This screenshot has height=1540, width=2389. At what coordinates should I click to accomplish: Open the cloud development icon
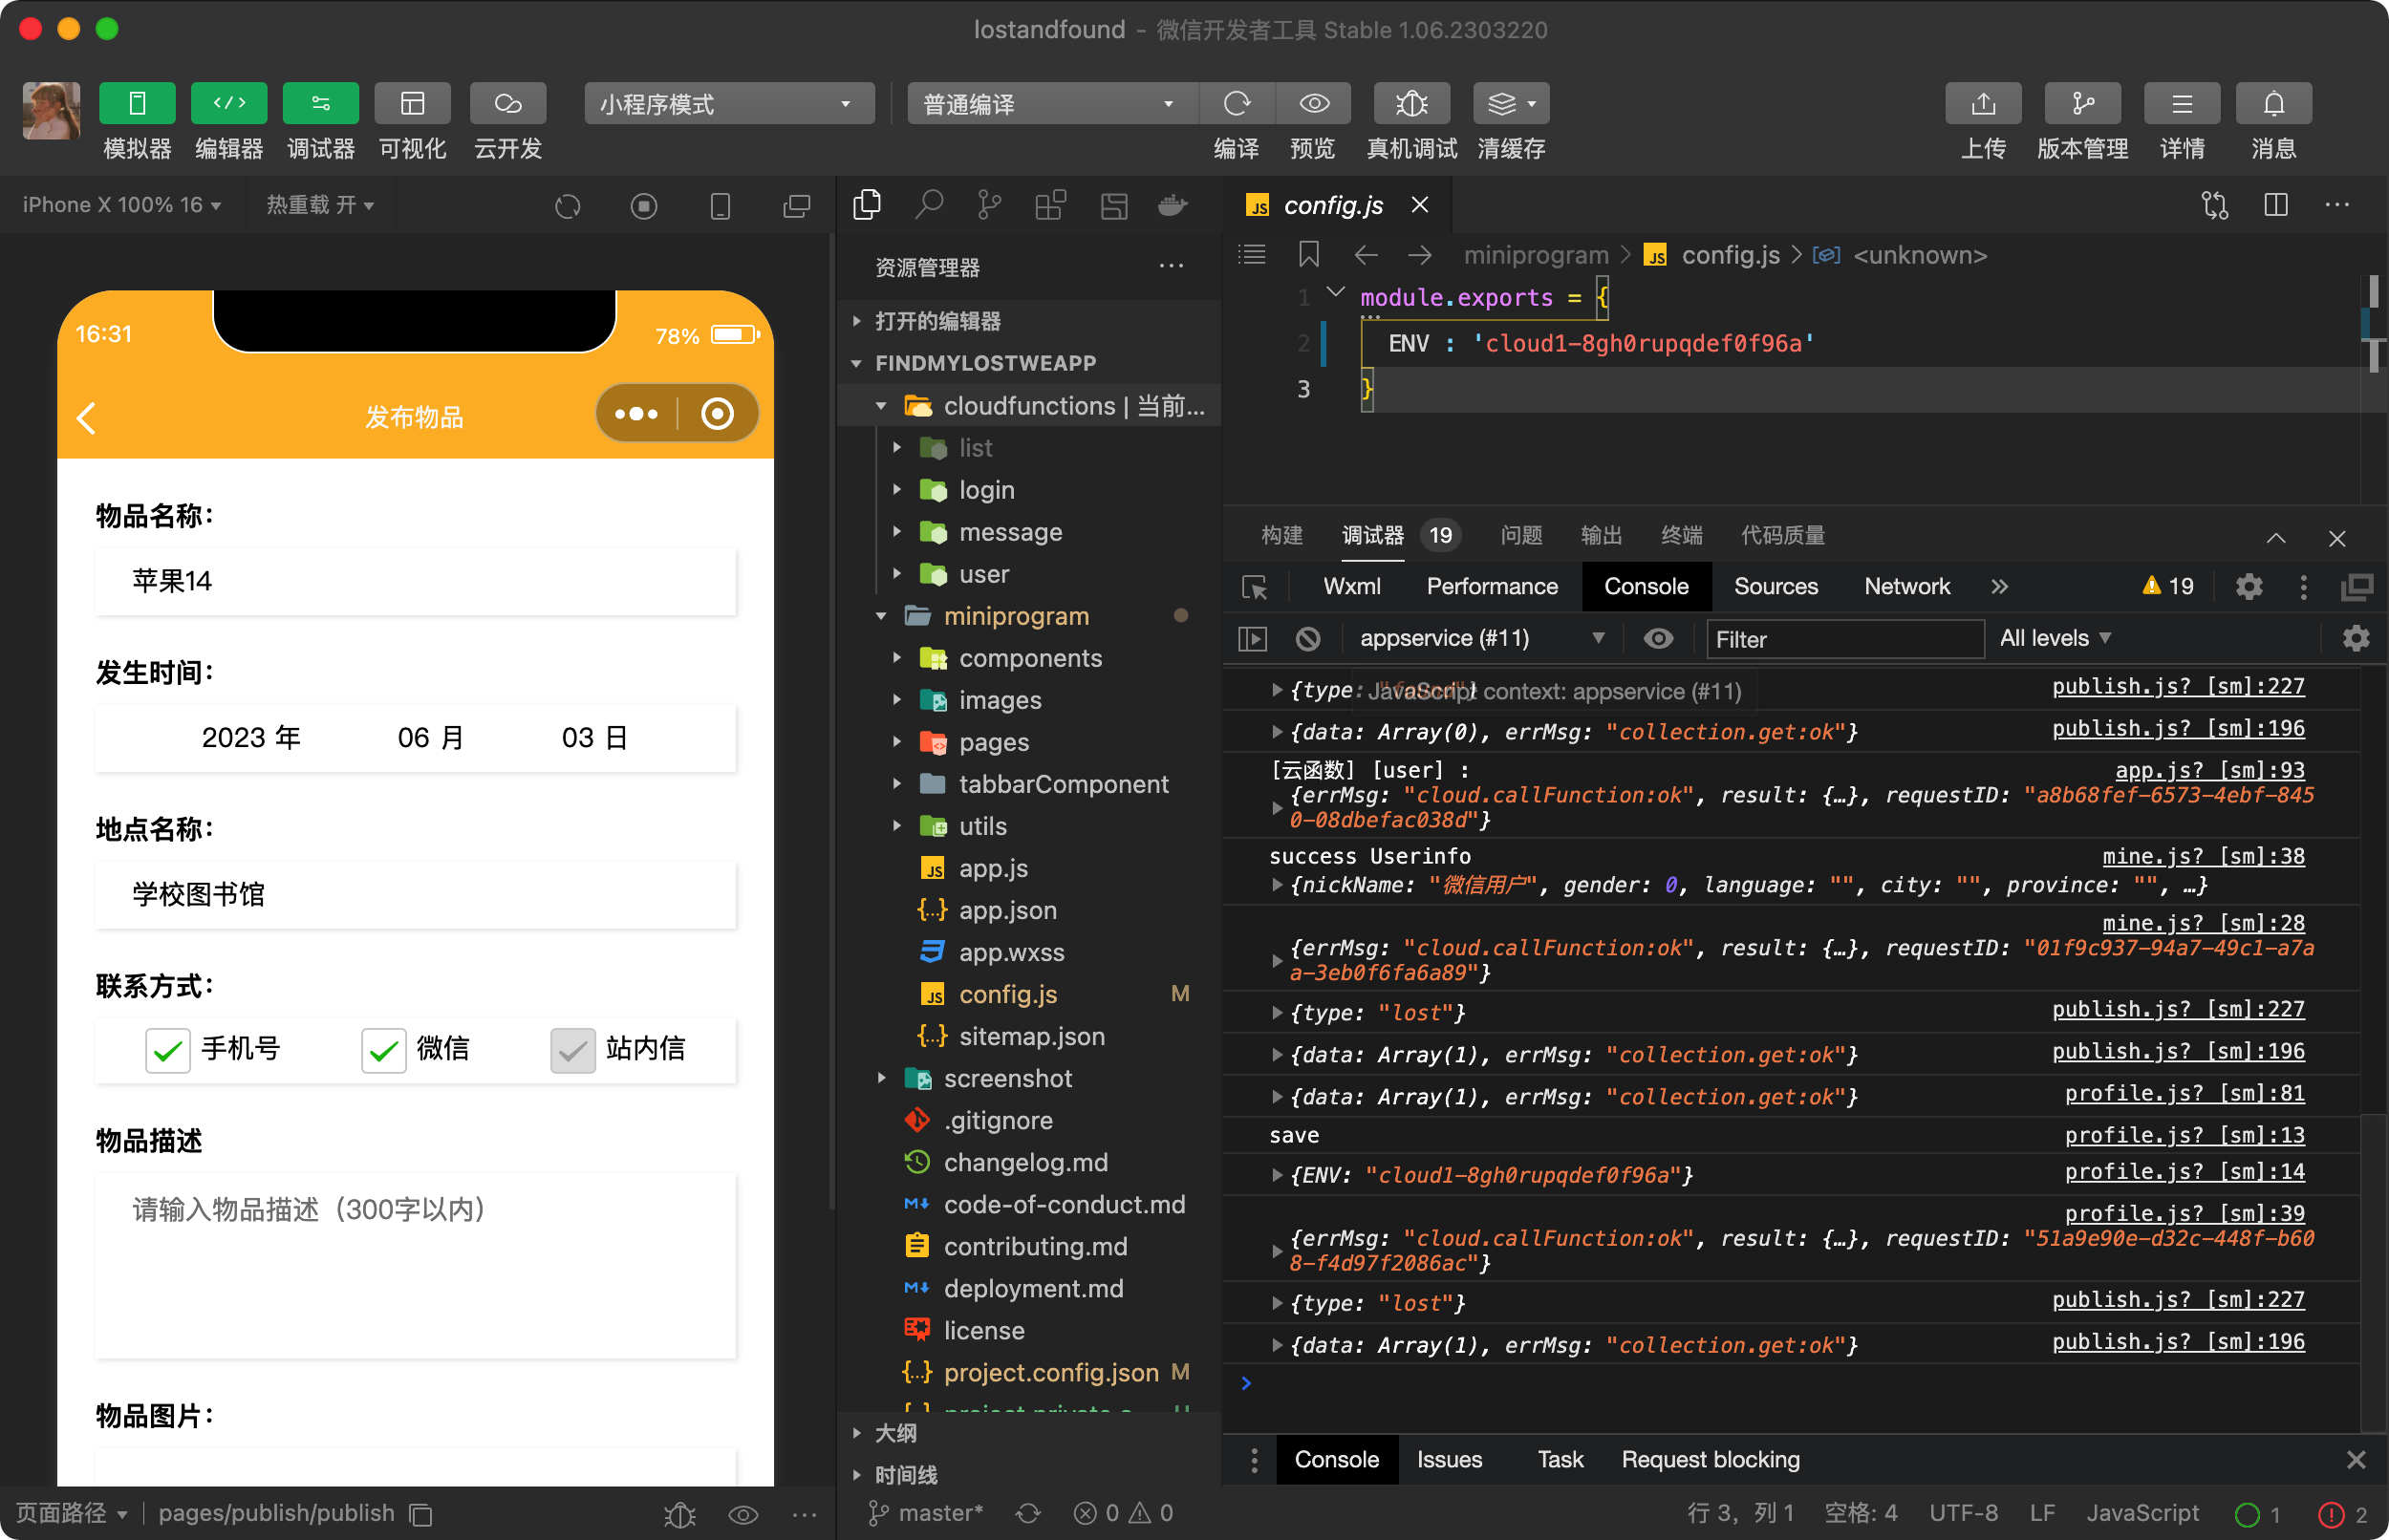click(x=507, y=104)
